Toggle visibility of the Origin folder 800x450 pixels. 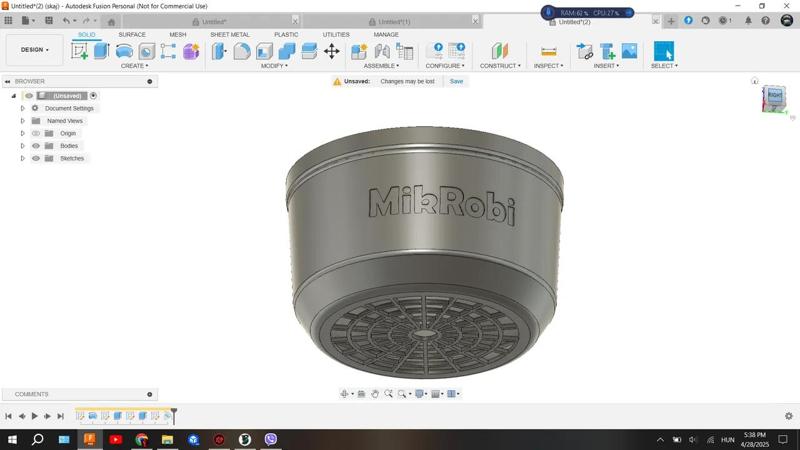point(36,133)
